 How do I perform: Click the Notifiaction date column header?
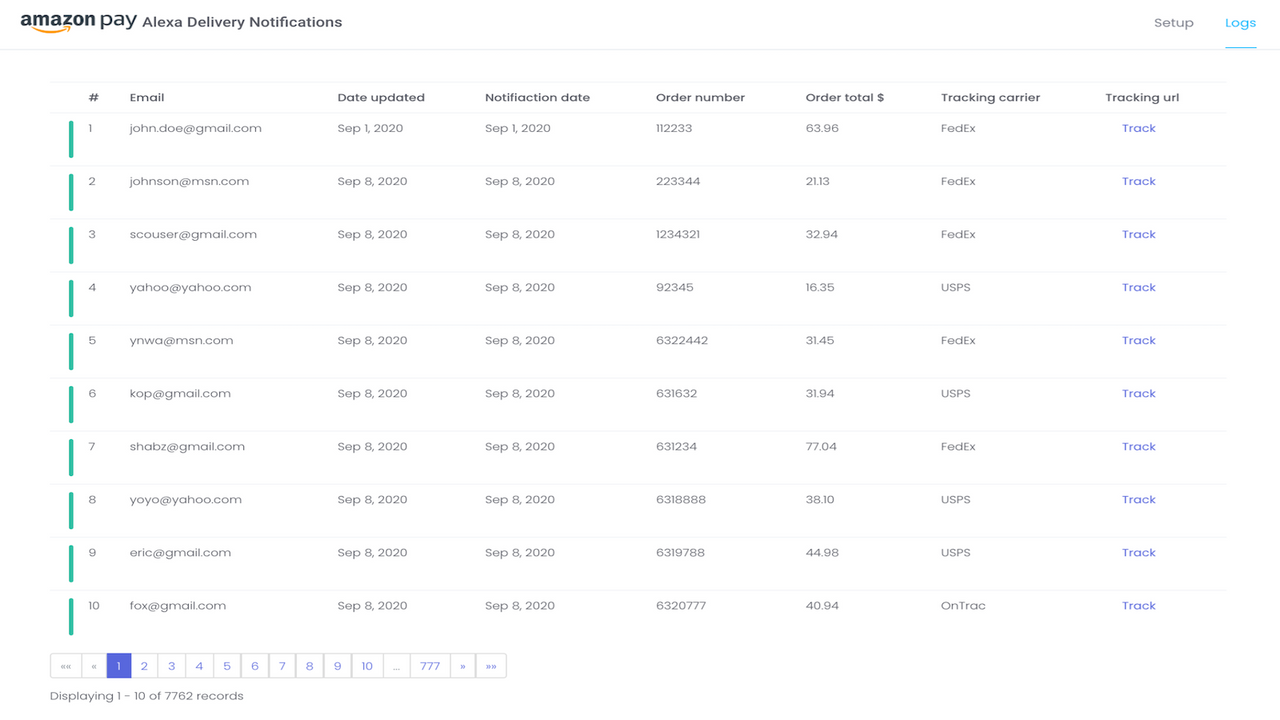(x=537, y=98)
